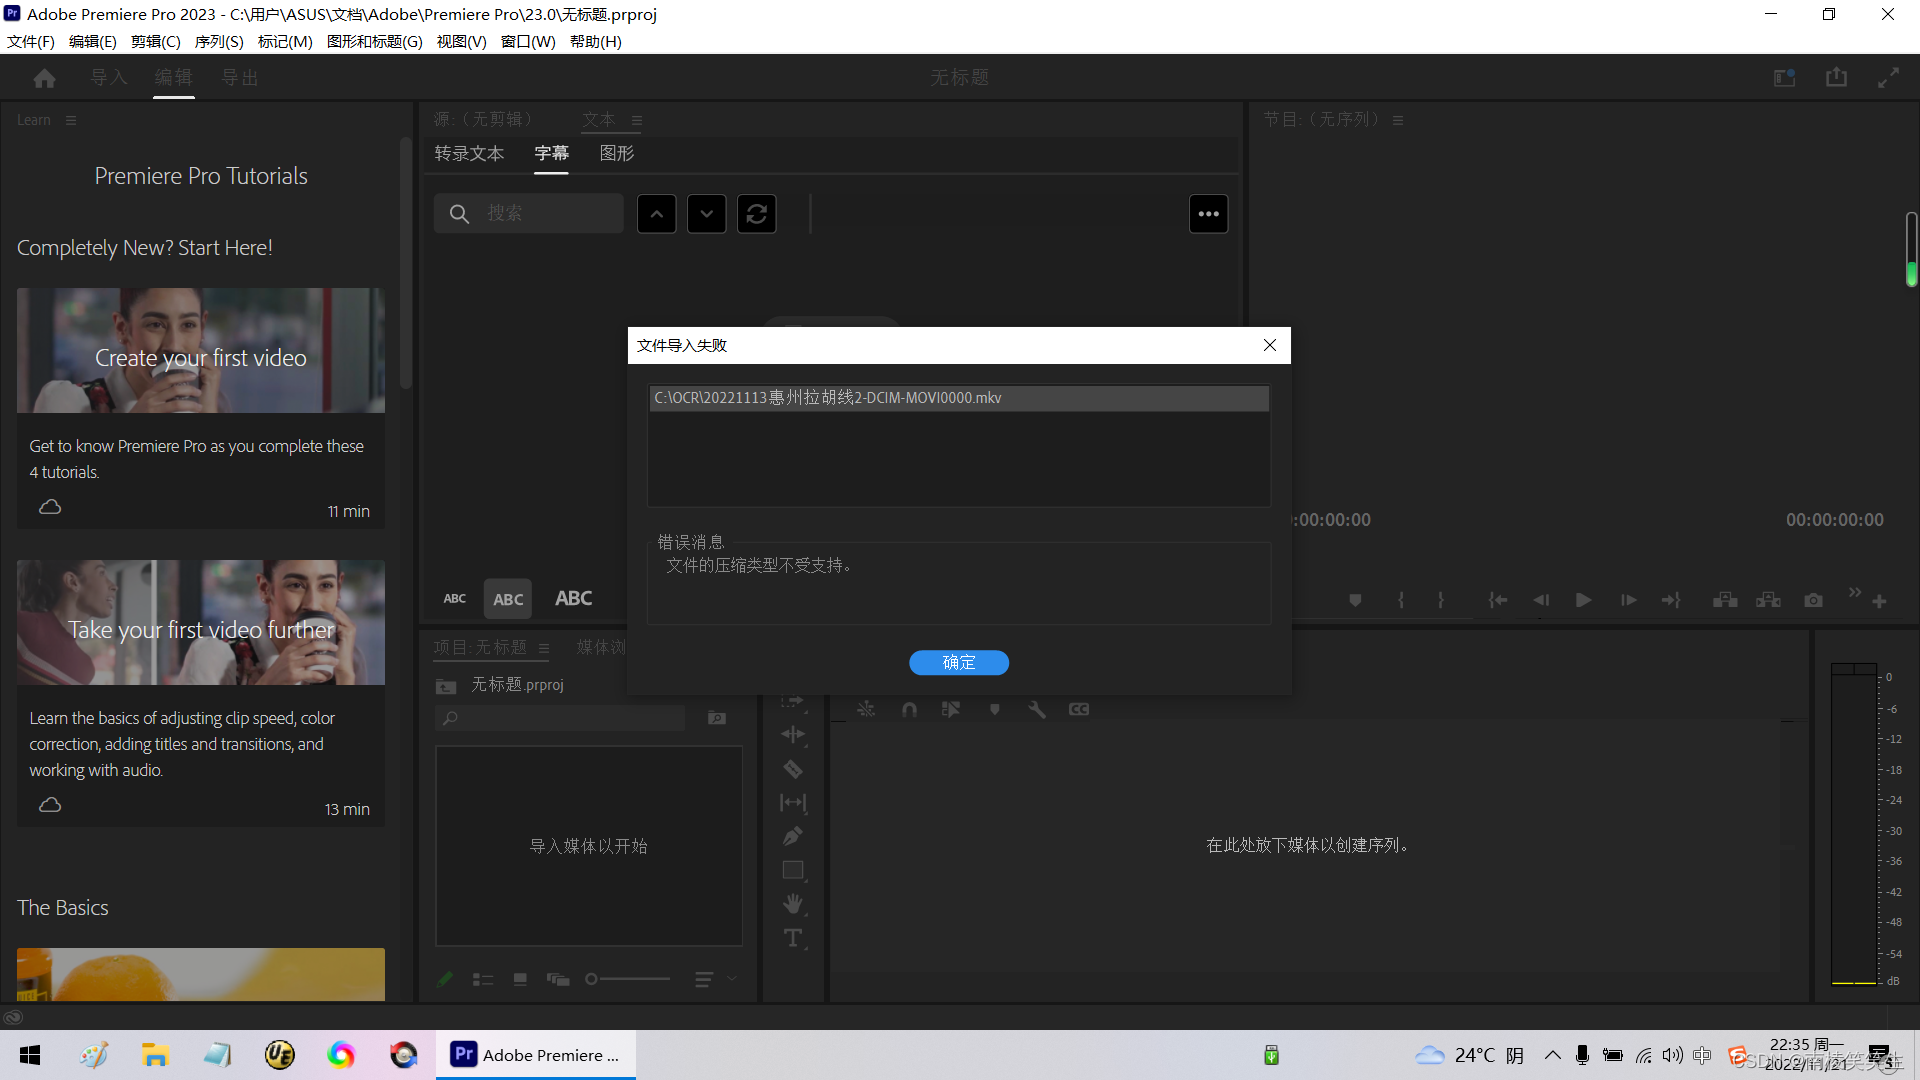Image resolution: width=1920 pixels, height=1080 pixels.
Task: Click the quick export share icon
Action: tap(1836, 77)
